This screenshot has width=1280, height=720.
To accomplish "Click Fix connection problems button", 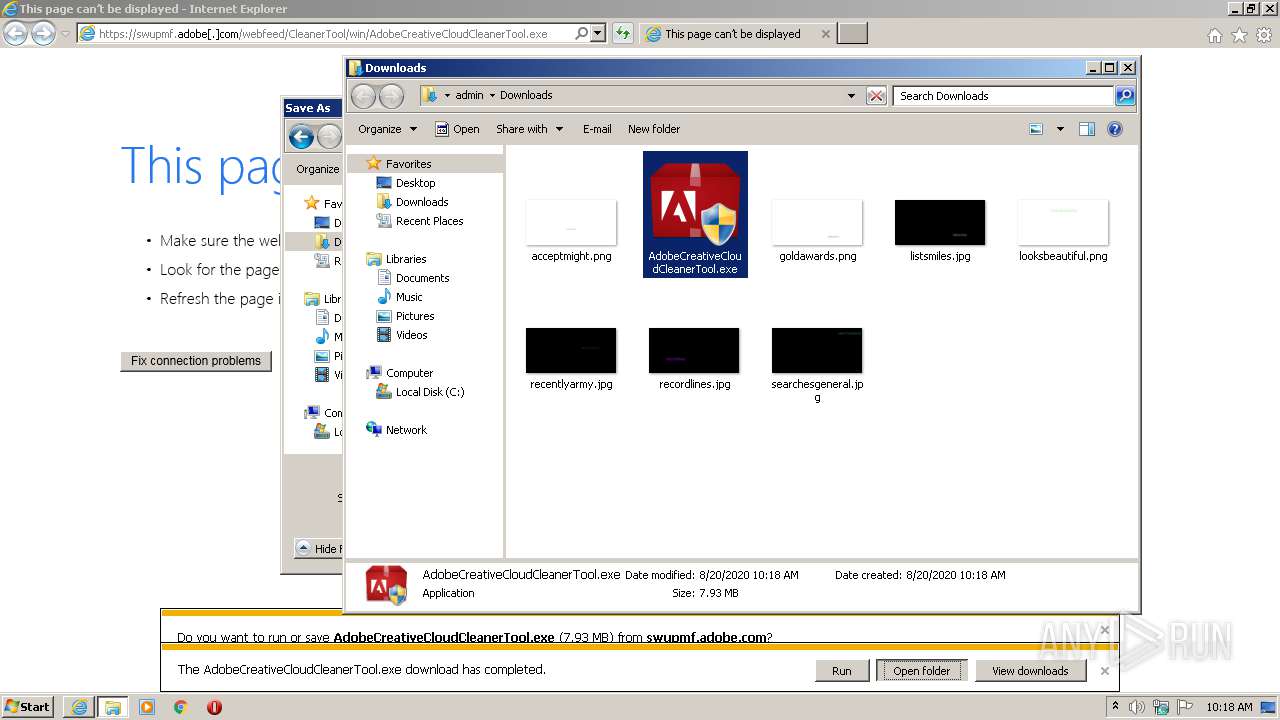I will coord(196,361).
